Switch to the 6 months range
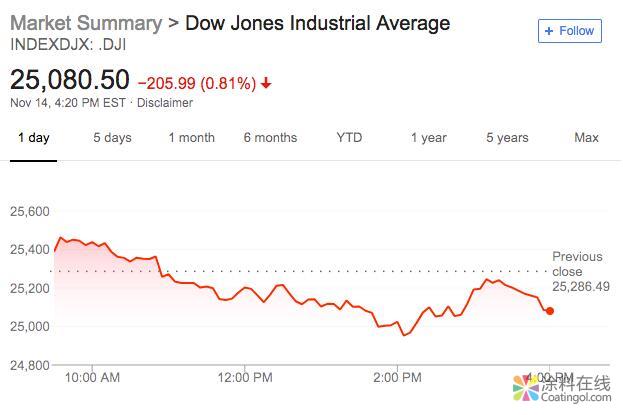623x415 pixels. (x=270, y=138)
